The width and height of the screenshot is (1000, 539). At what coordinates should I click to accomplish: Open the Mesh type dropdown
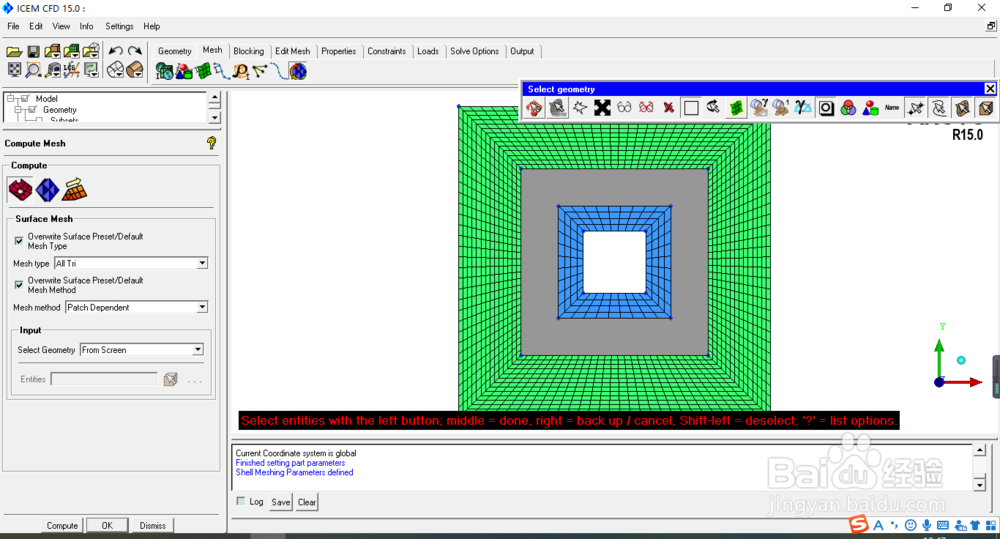click(202, 263)
